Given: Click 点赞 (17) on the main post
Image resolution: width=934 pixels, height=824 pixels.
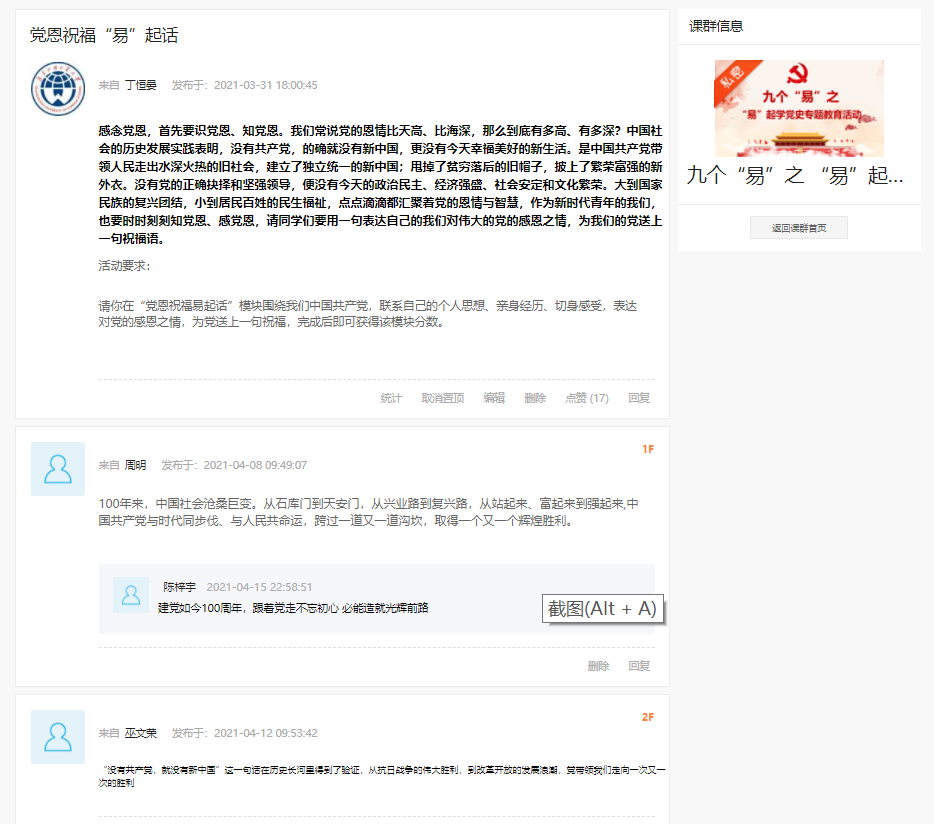Looking at the screenshot, I should click(x=587, y=398).
